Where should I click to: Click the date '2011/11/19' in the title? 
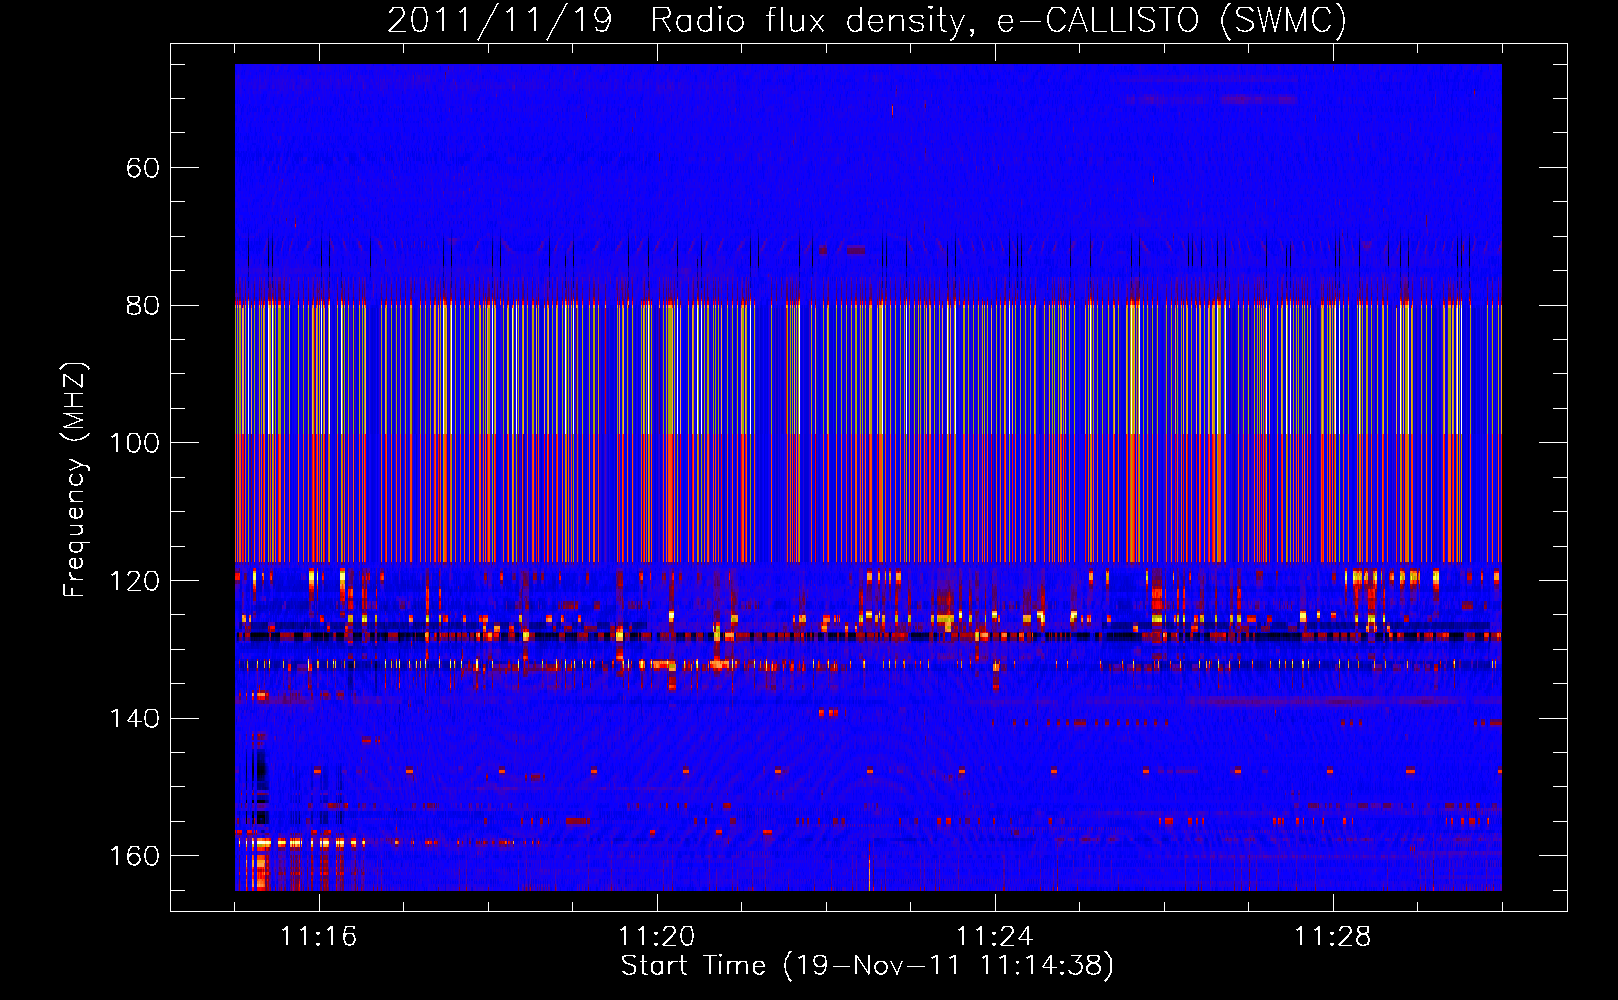[499, 21]
